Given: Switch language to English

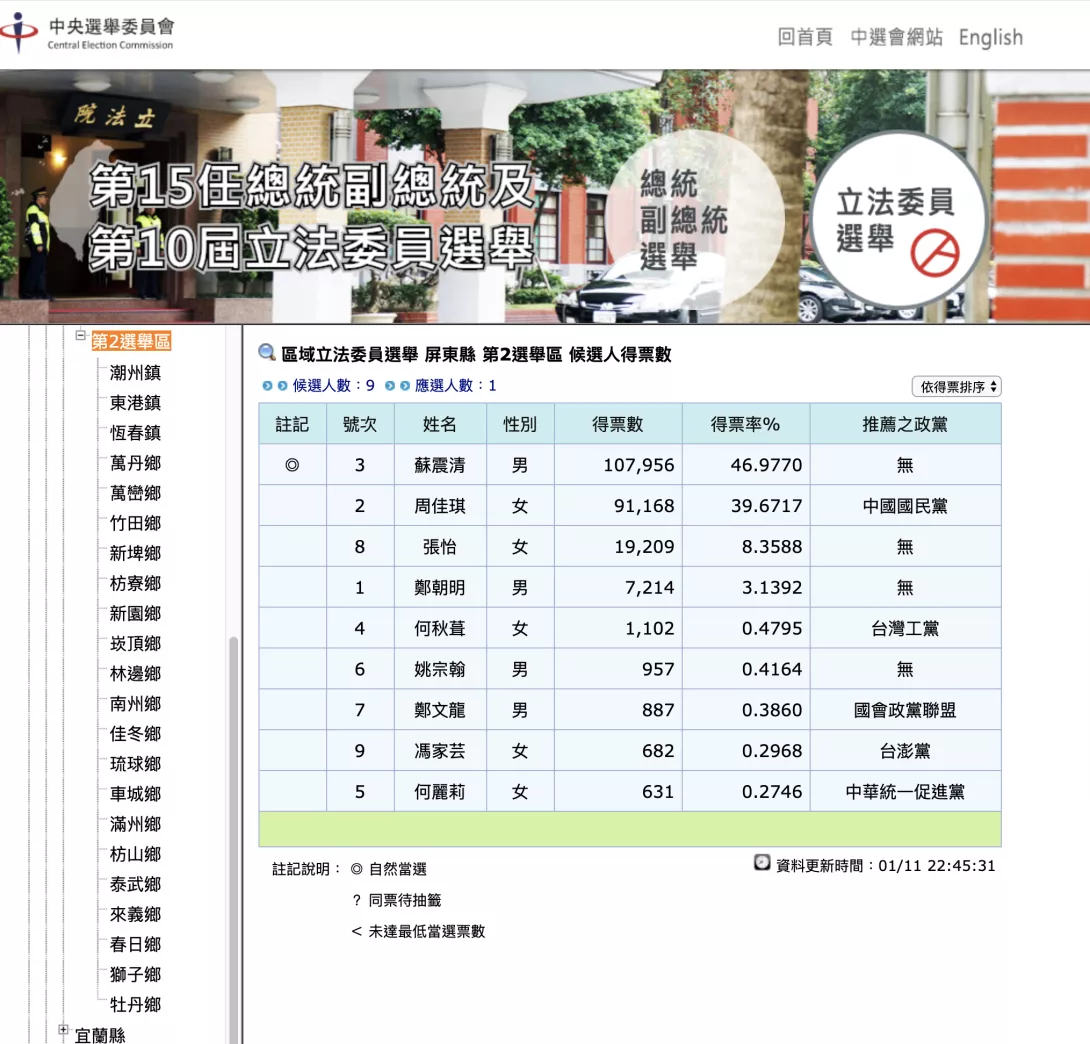Looking at the screenshot, I should (x=990, y=37).
